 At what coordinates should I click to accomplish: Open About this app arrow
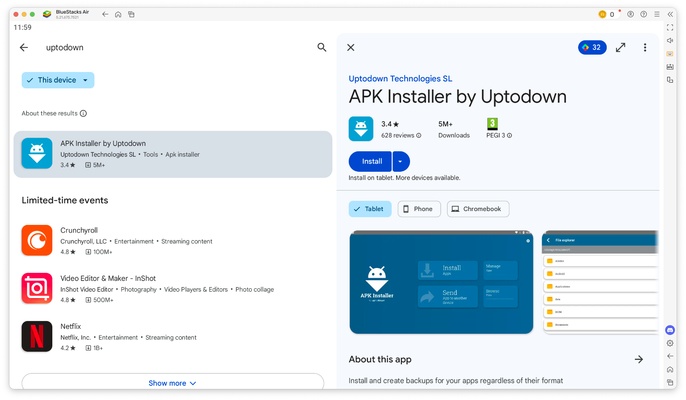(x=639, y=359)
